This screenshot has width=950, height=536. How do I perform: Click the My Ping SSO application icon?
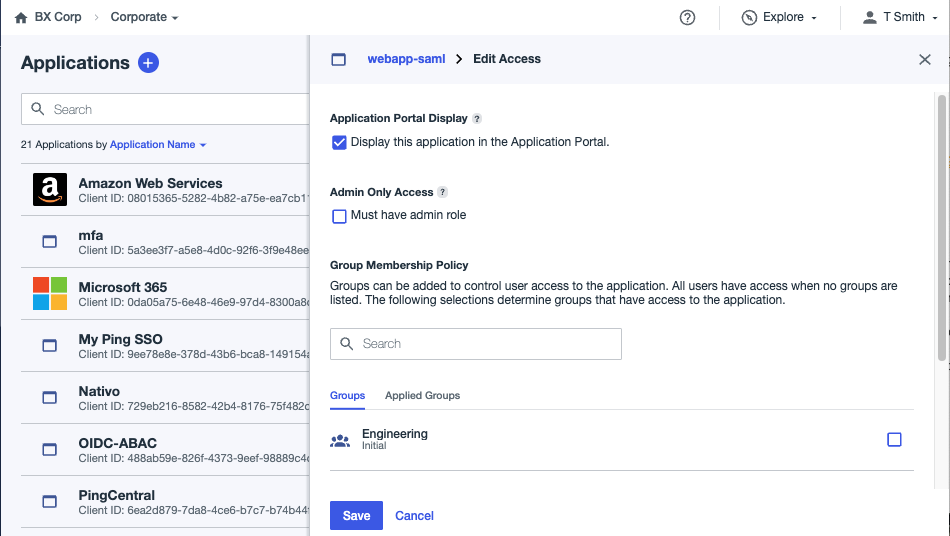[x=50, y=346]
